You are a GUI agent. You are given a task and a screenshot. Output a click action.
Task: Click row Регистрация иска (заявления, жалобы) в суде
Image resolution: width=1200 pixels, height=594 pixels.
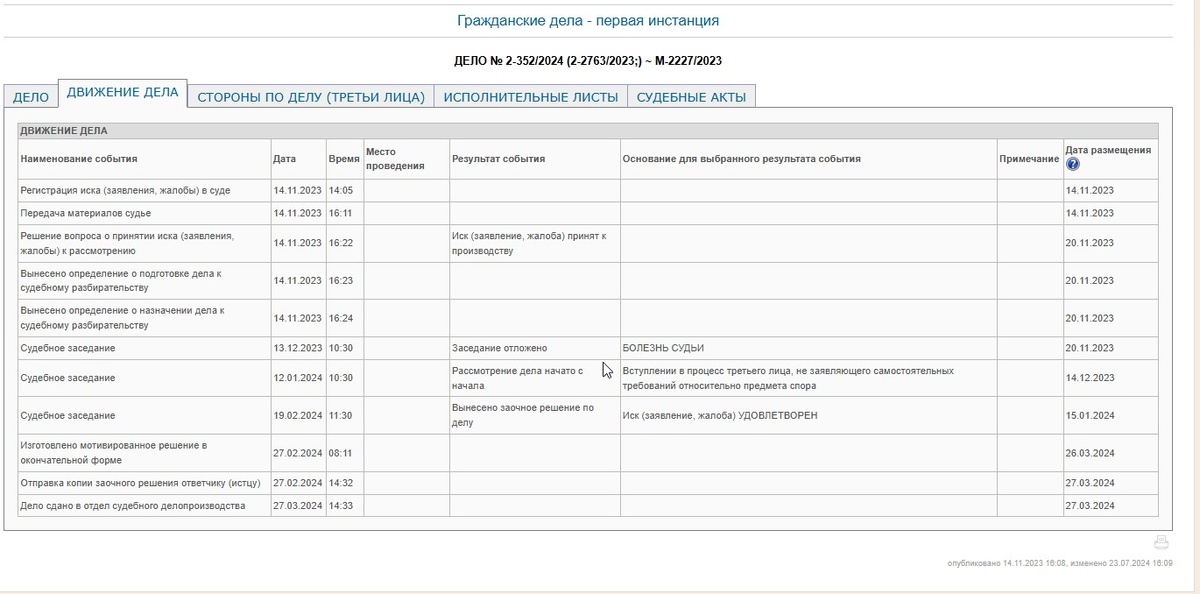pyautogui.click(x=589, y=190)
